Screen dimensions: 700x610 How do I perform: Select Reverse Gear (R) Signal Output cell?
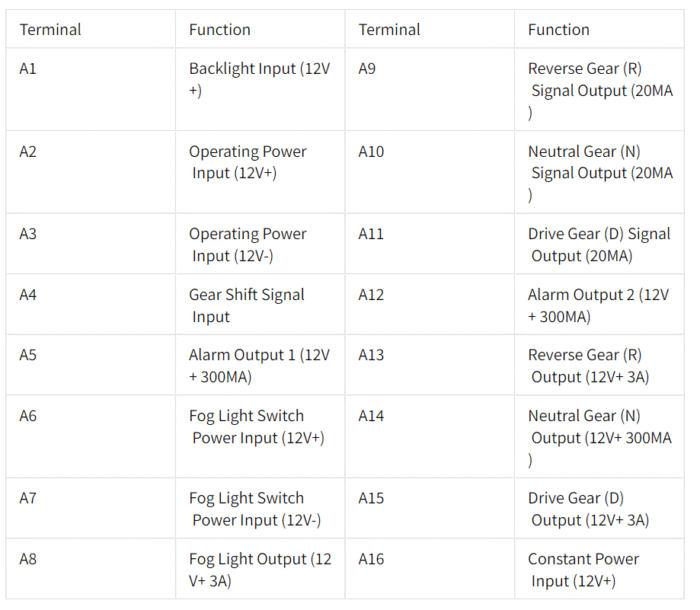tap(599, 89)
